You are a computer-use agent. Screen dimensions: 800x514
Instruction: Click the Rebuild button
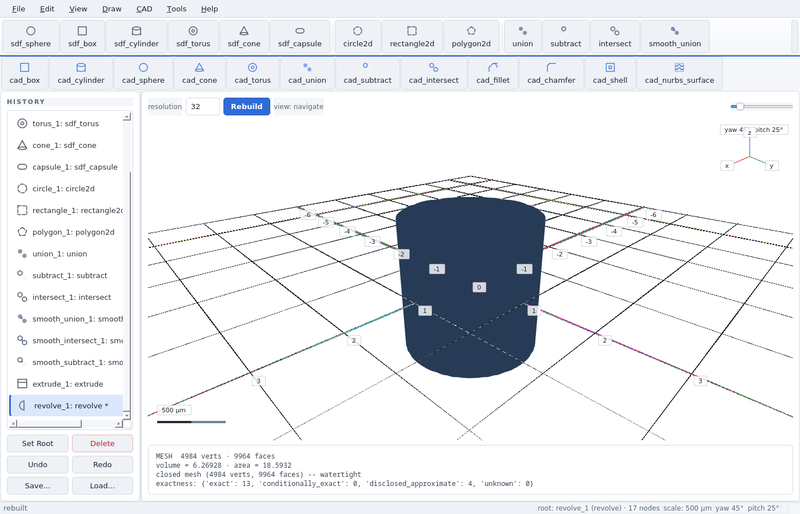[x=246, y=107]
